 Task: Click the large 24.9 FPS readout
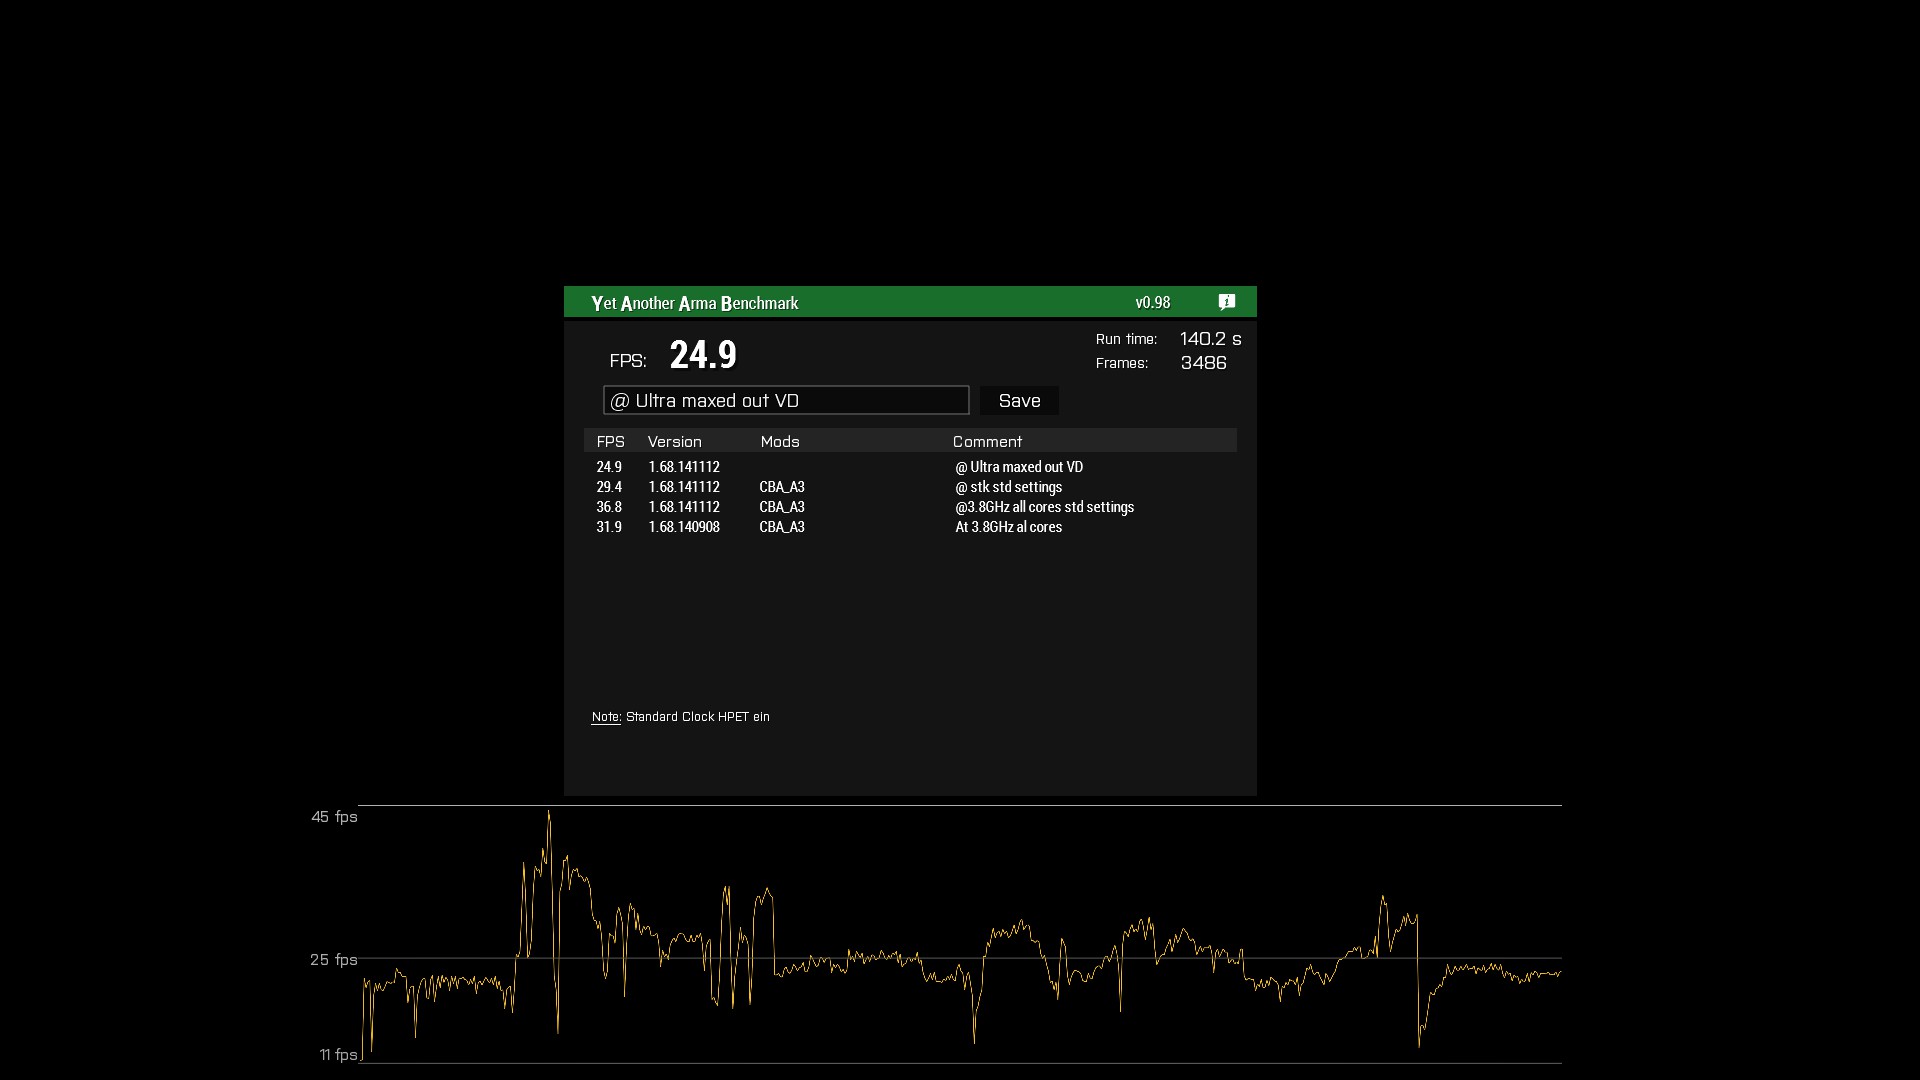(x=703, y=355)
